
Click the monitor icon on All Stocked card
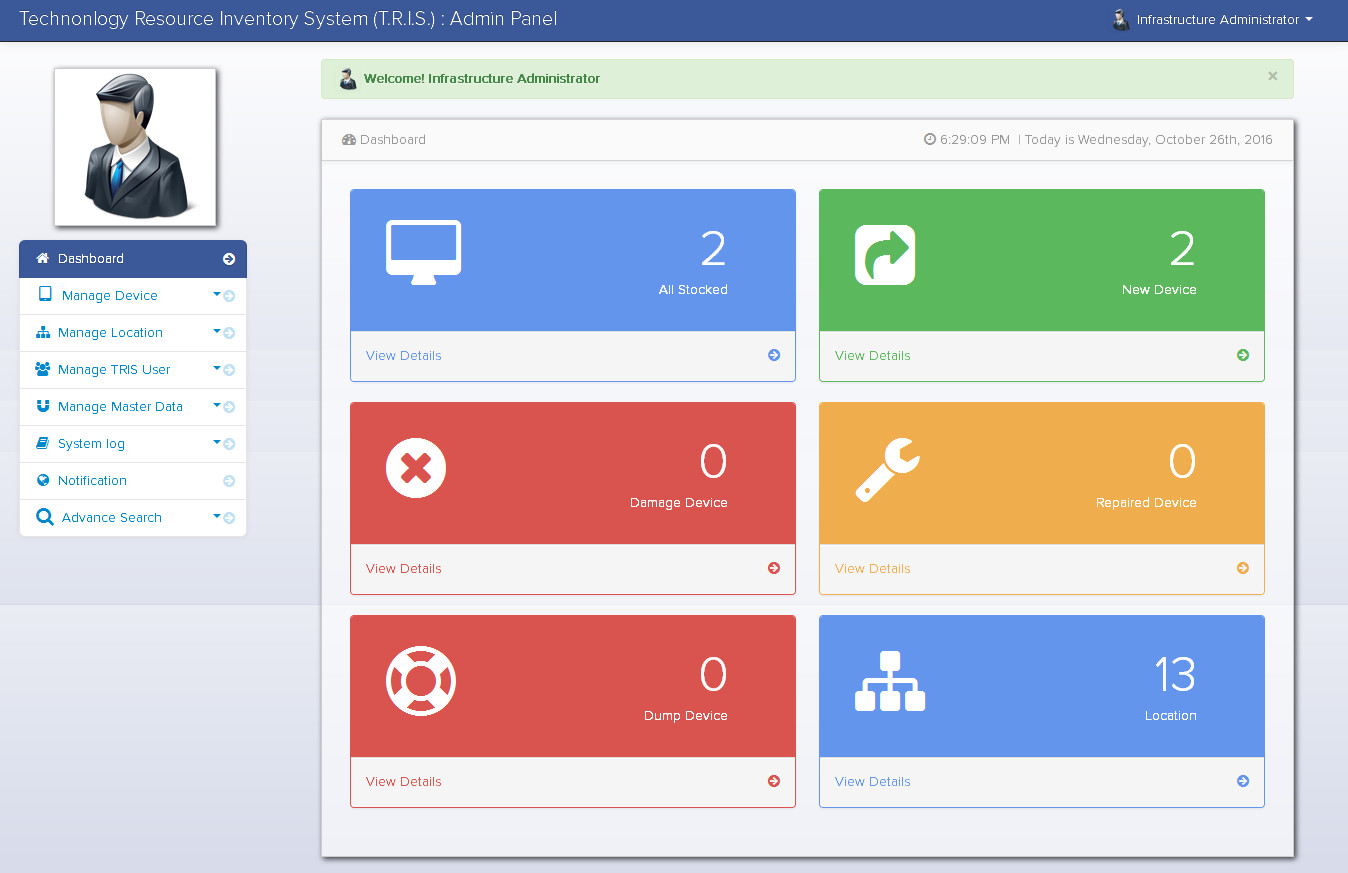pyautogui.click(x=423, y=252)
